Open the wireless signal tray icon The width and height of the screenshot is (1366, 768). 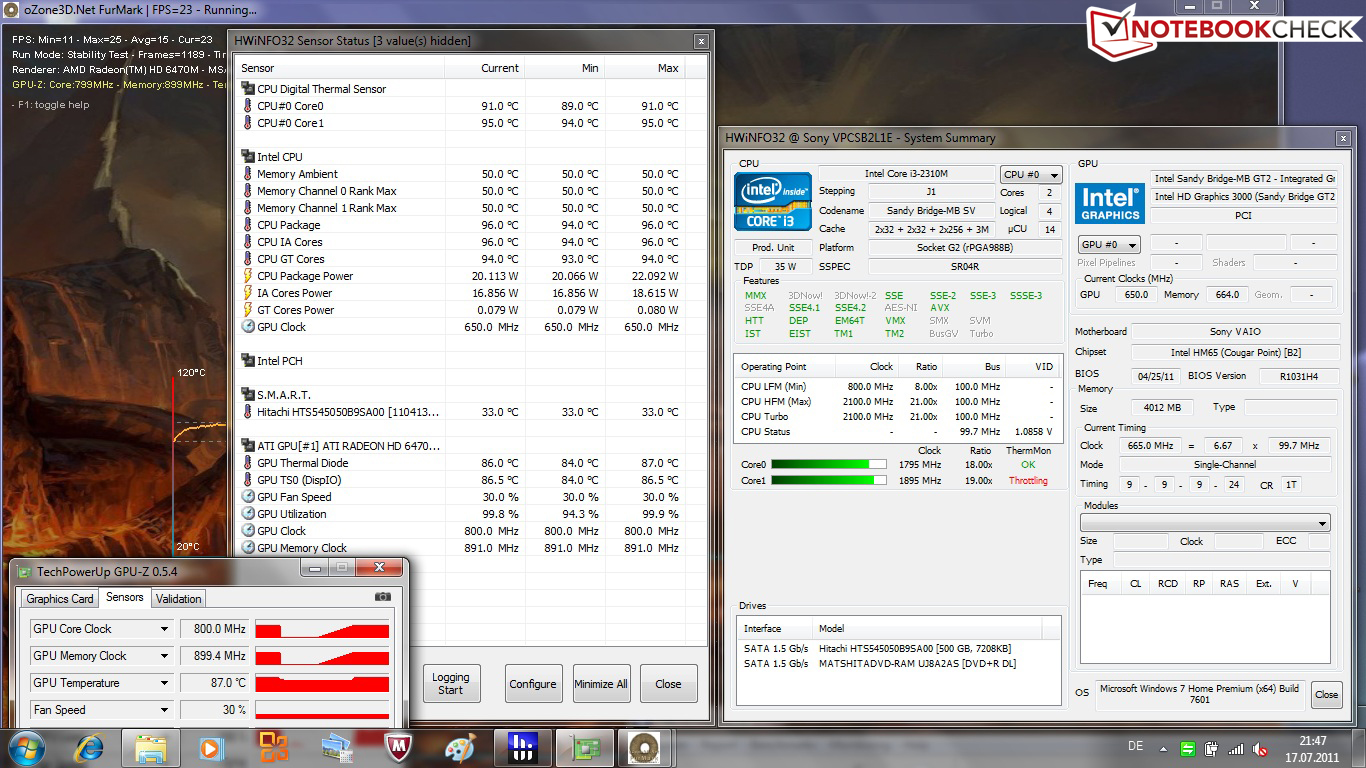[x=1236, y=749]
